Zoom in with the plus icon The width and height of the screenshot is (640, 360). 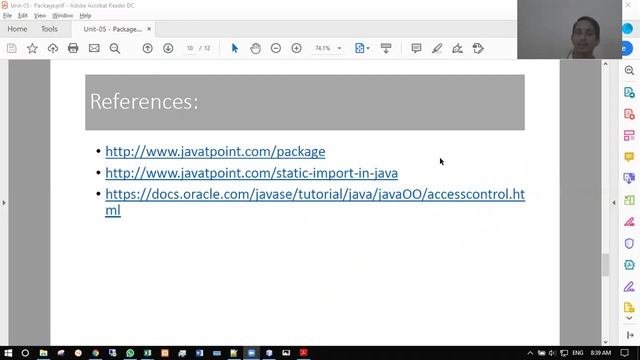tap(296, 48)
